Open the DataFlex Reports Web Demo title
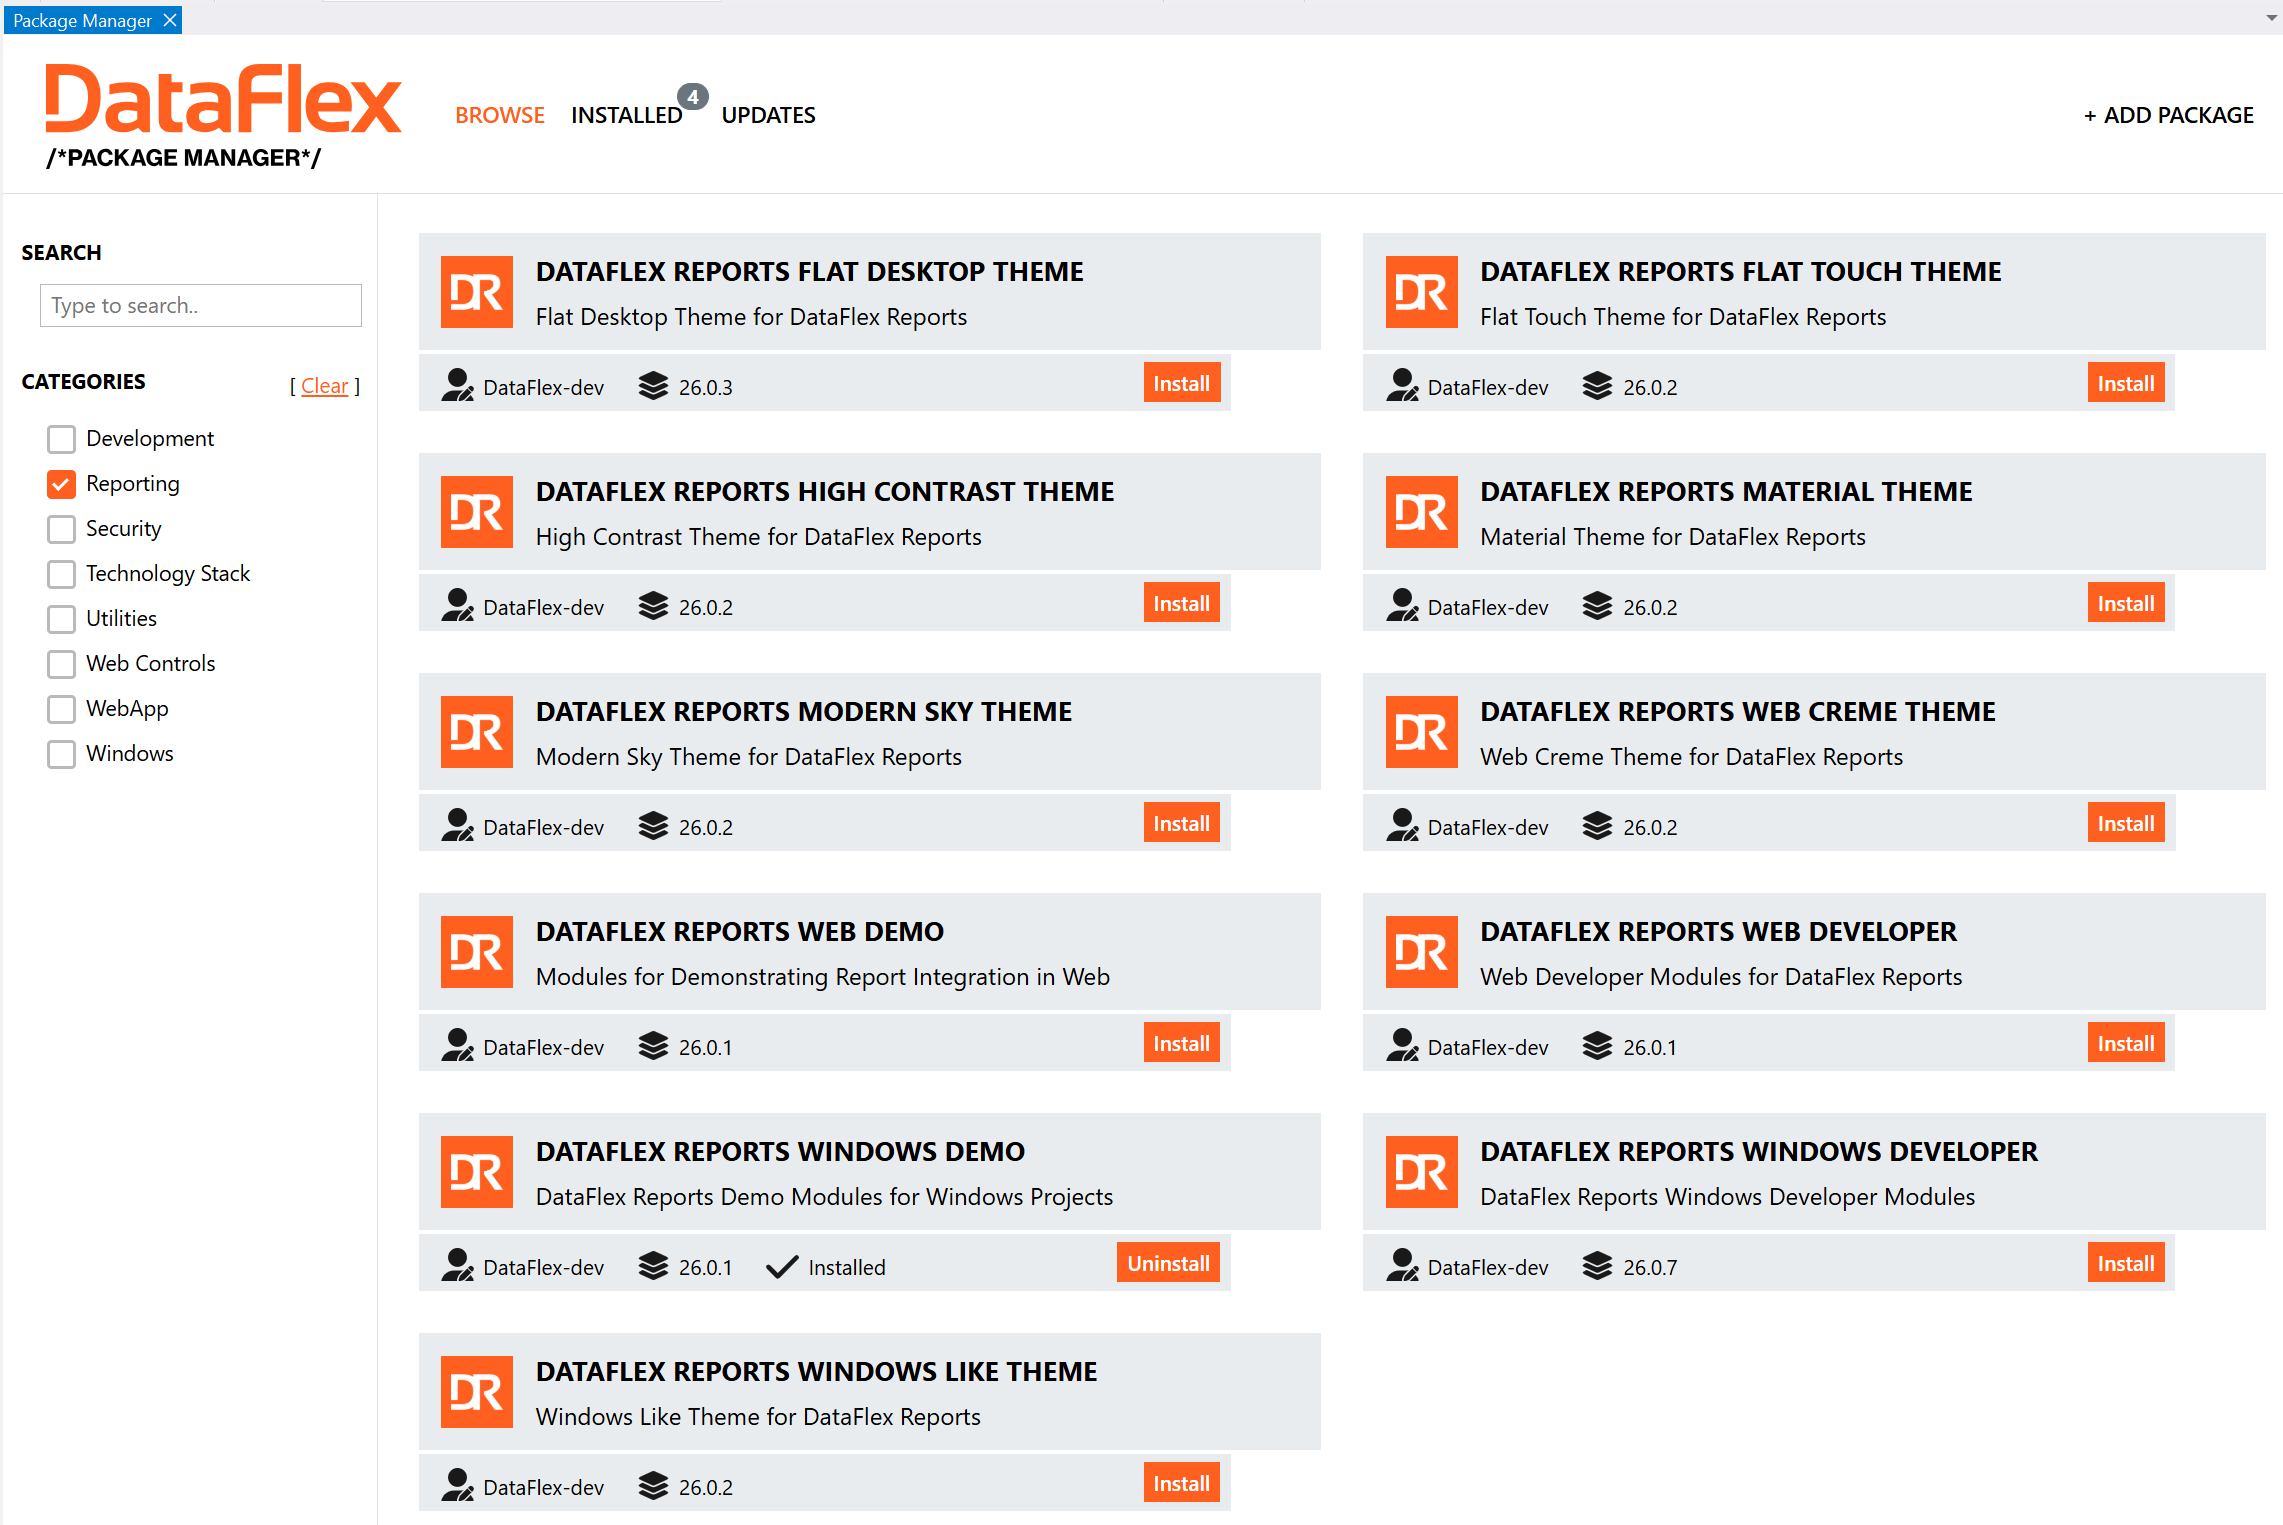The image size is (2283, 1525). [739, 932]
